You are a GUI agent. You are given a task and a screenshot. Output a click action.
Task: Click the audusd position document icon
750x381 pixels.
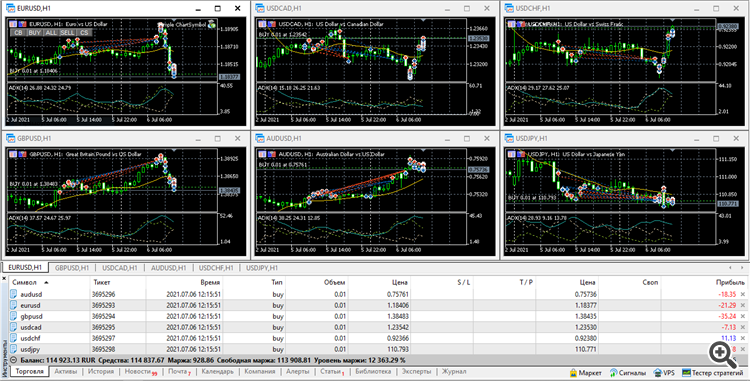click(14, 294)
